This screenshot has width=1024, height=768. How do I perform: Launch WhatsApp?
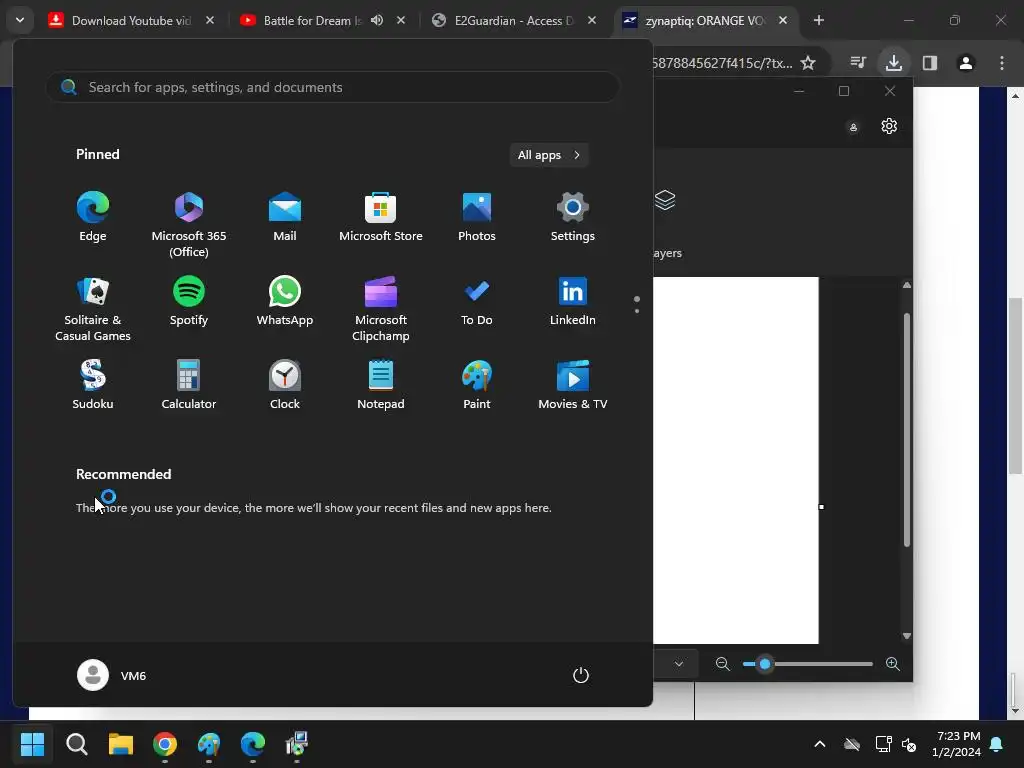tap(285, 301)
